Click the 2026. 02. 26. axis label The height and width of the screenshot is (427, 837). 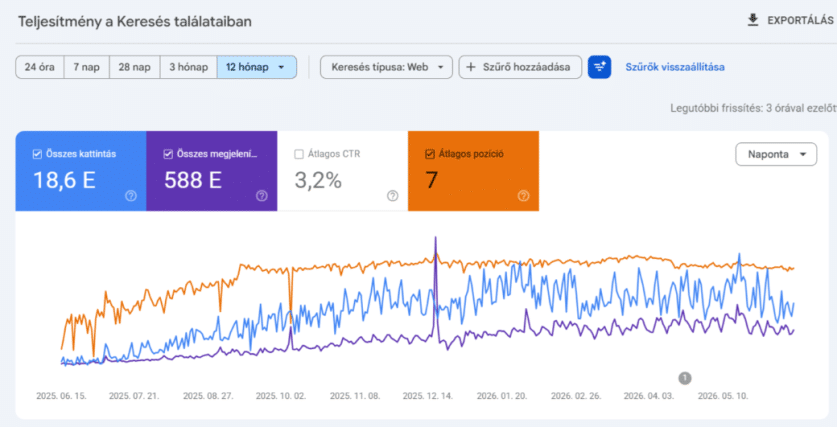576,396
